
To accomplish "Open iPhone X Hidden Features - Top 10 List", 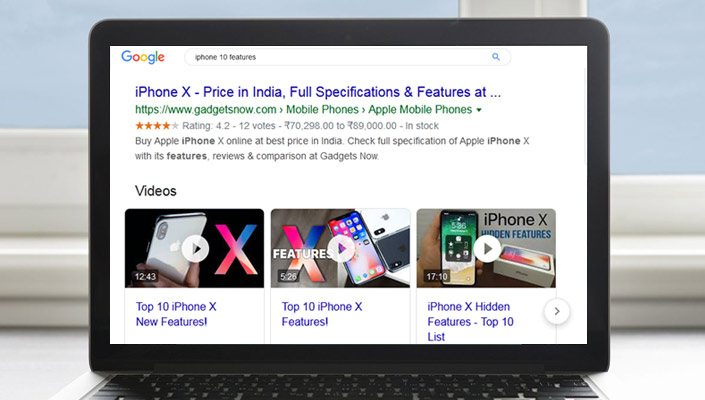I will [x=470, y=321].
